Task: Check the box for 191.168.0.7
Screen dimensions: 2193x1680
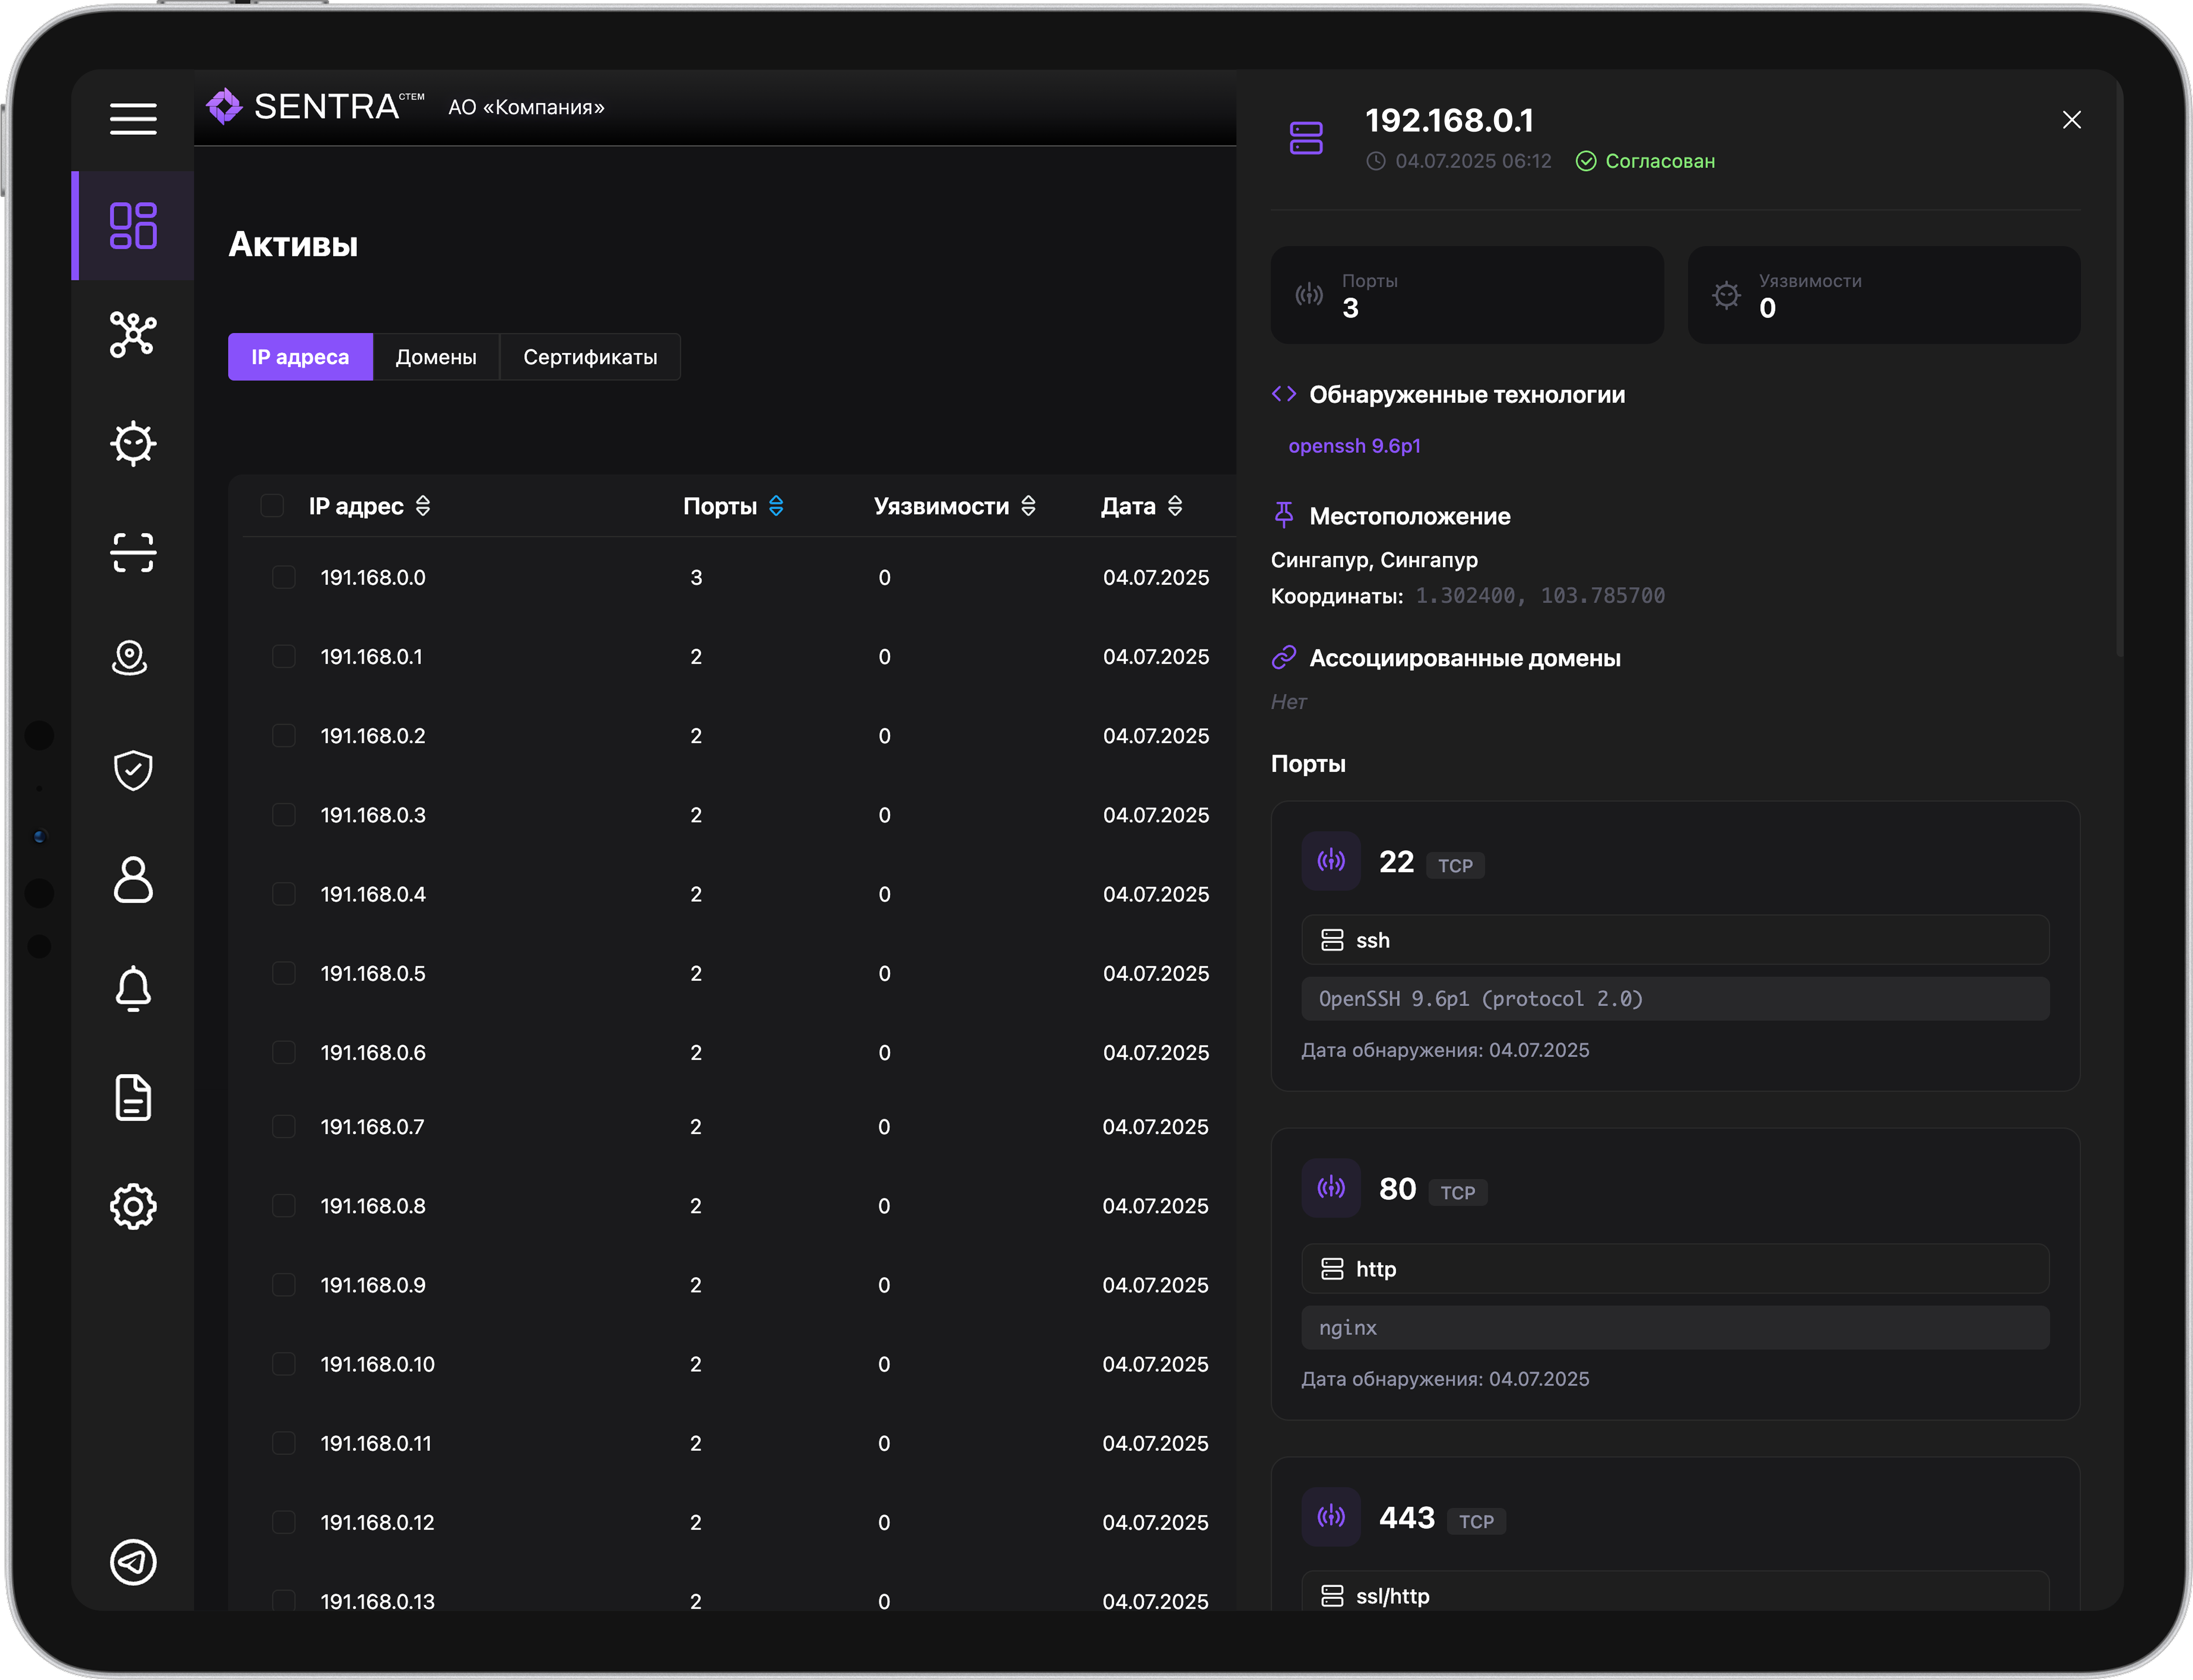Action: click(284, 1126)
